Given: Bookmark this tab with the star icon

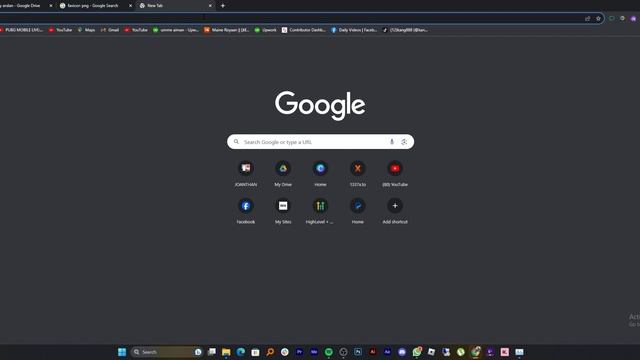Looking at the screenshot, I should 598,18.
